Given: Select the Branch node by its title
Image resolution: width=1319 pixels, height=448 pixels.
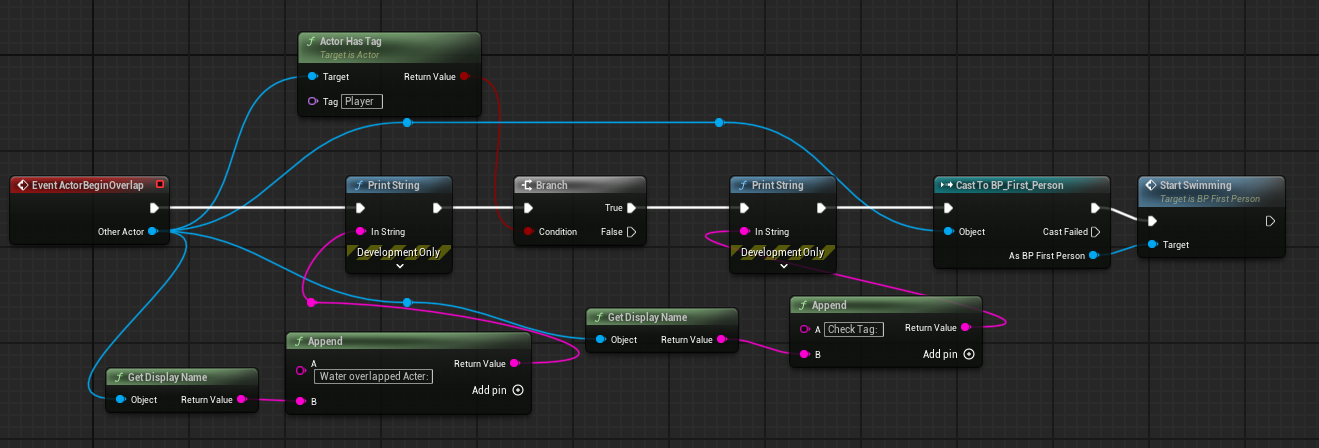Looking at the screenshot, I should 552,185.
